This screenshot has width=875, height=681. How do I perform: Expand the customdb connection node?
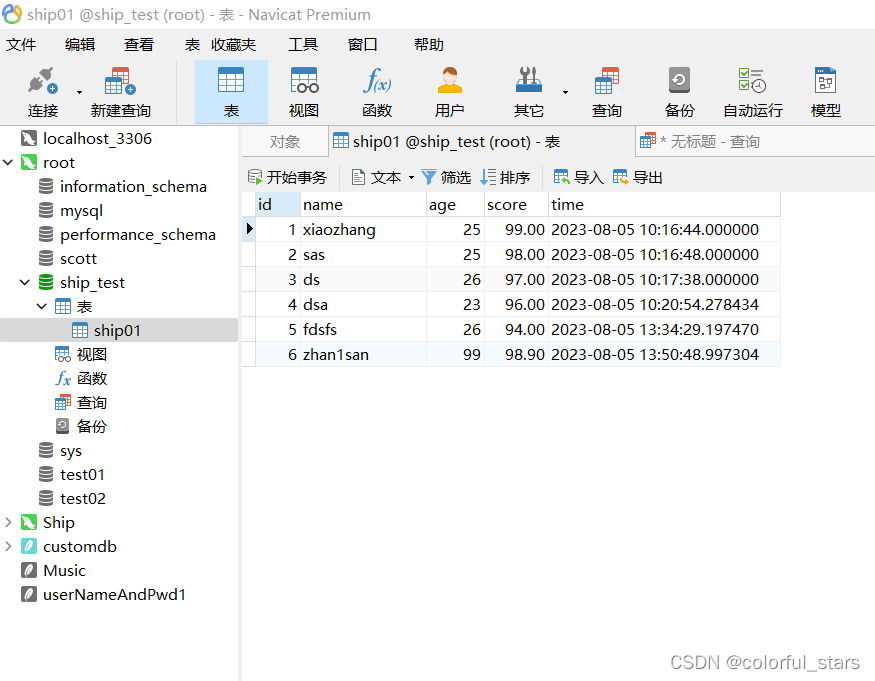(8, 546)
